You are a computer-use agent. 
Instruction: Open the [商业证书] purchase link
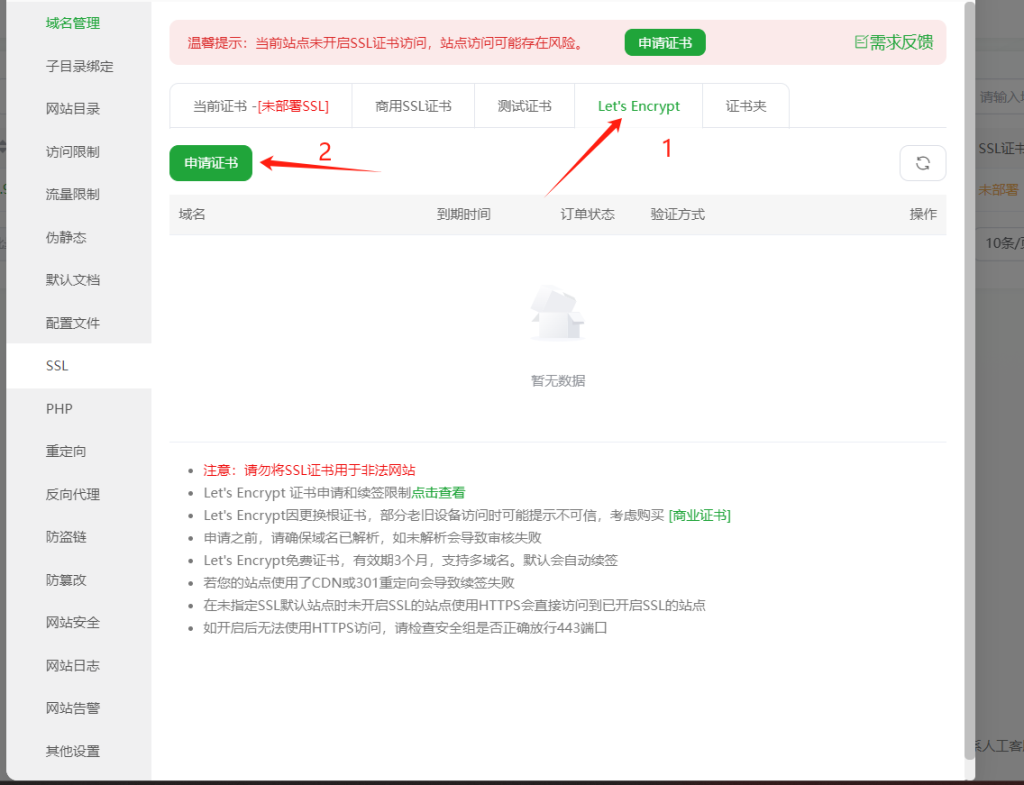[698, 515]
